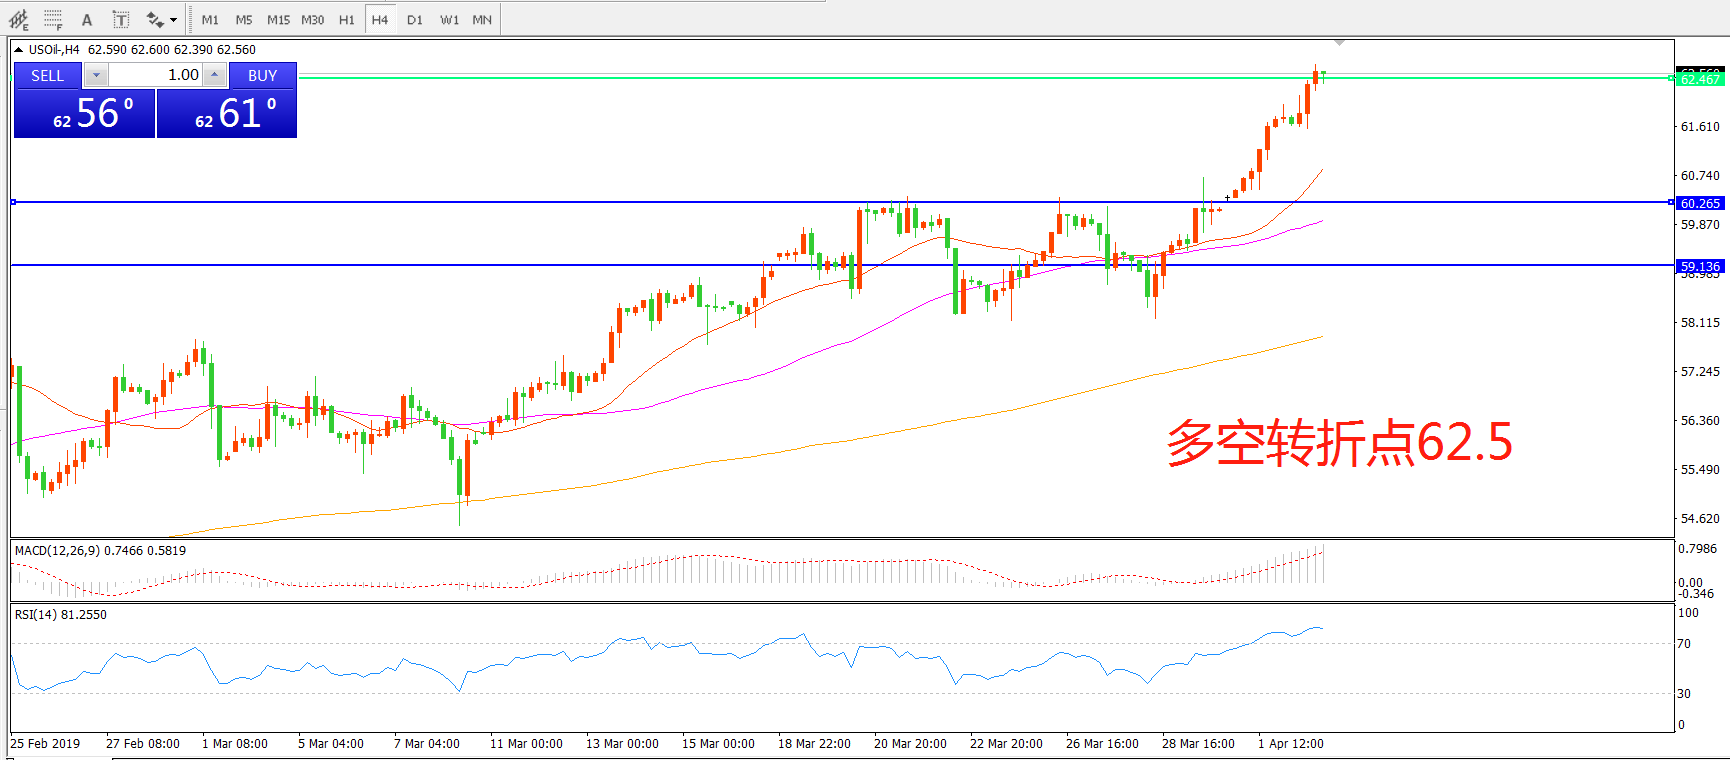Switch to M1 timeframe
Image resolution: width=1730 pixels, height=760 pixels.
click(210, 19)
